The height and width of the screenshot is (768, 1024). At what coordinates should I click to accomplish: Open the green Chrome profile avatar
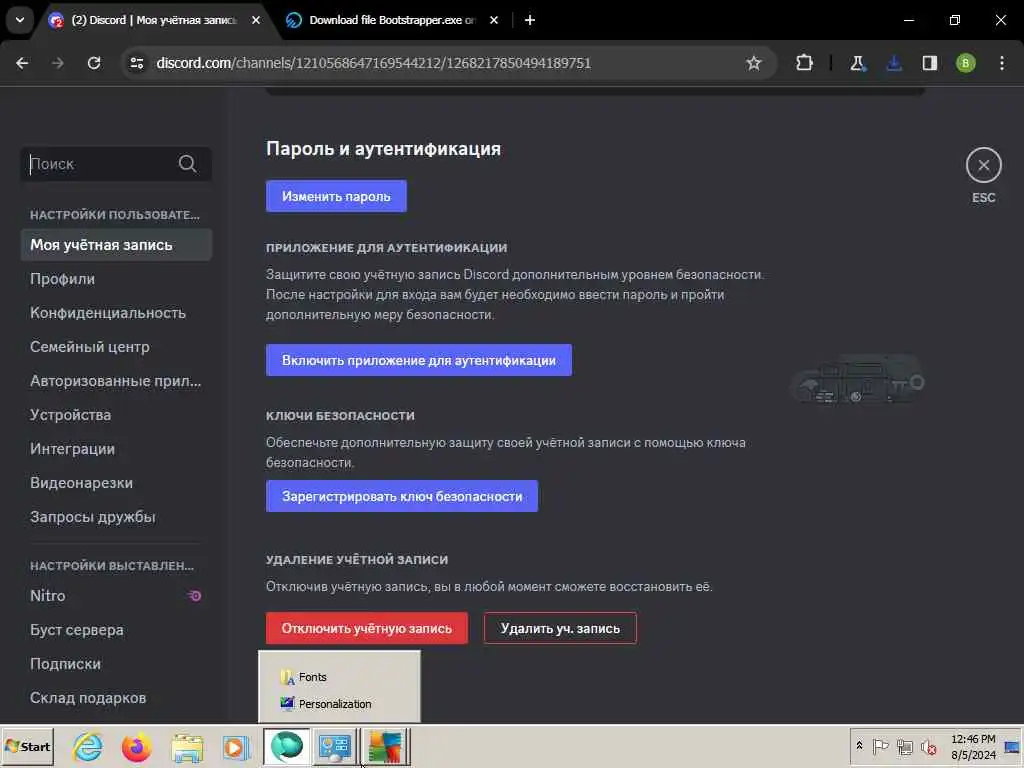[x=965, y=63]
